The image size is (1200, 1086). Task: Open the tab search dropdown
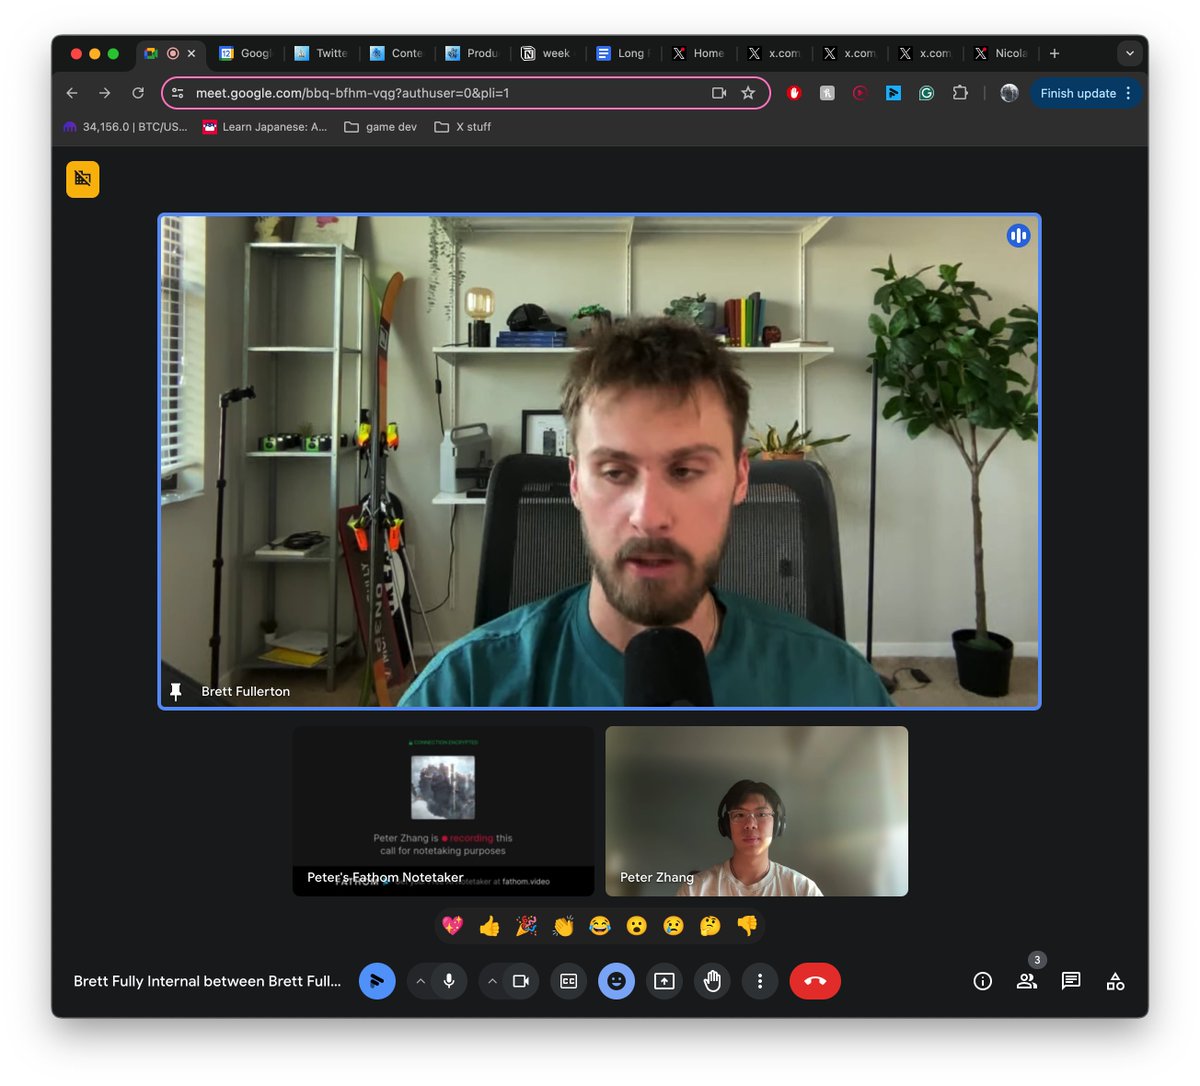[1130, 53]
